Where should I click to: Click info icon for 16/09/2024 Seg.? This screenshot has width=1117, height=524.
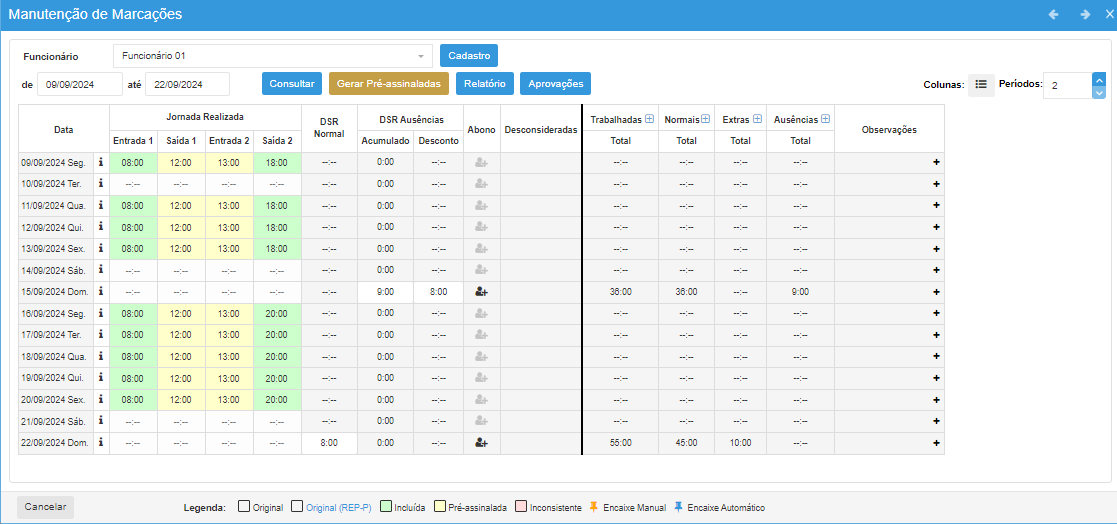coord(101,313)
